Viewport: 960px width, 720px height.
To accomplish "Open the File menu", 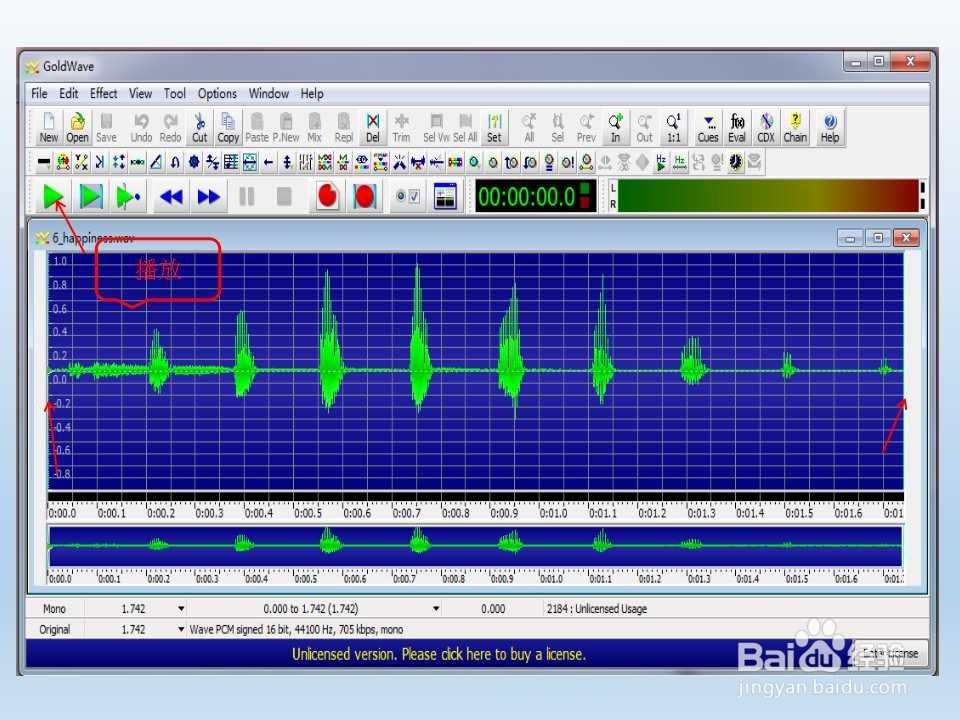I will point(39,94).
